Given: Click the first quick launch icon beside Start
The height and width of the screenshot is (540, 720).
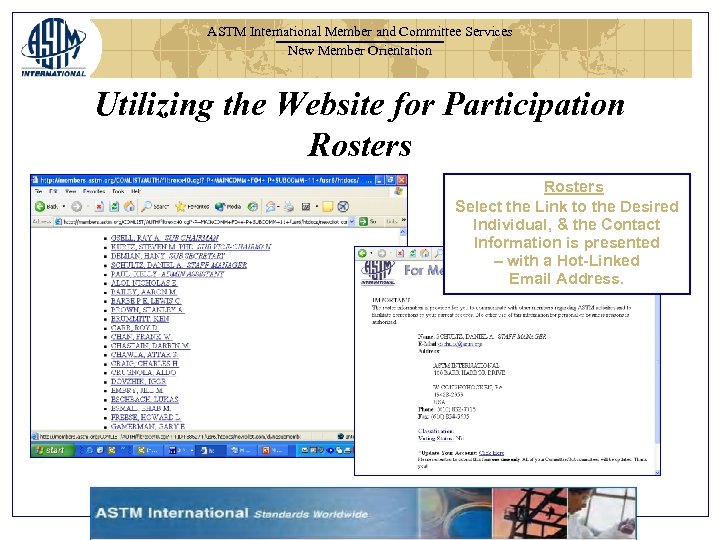Looking at the screenshot, I should point(90,450).
